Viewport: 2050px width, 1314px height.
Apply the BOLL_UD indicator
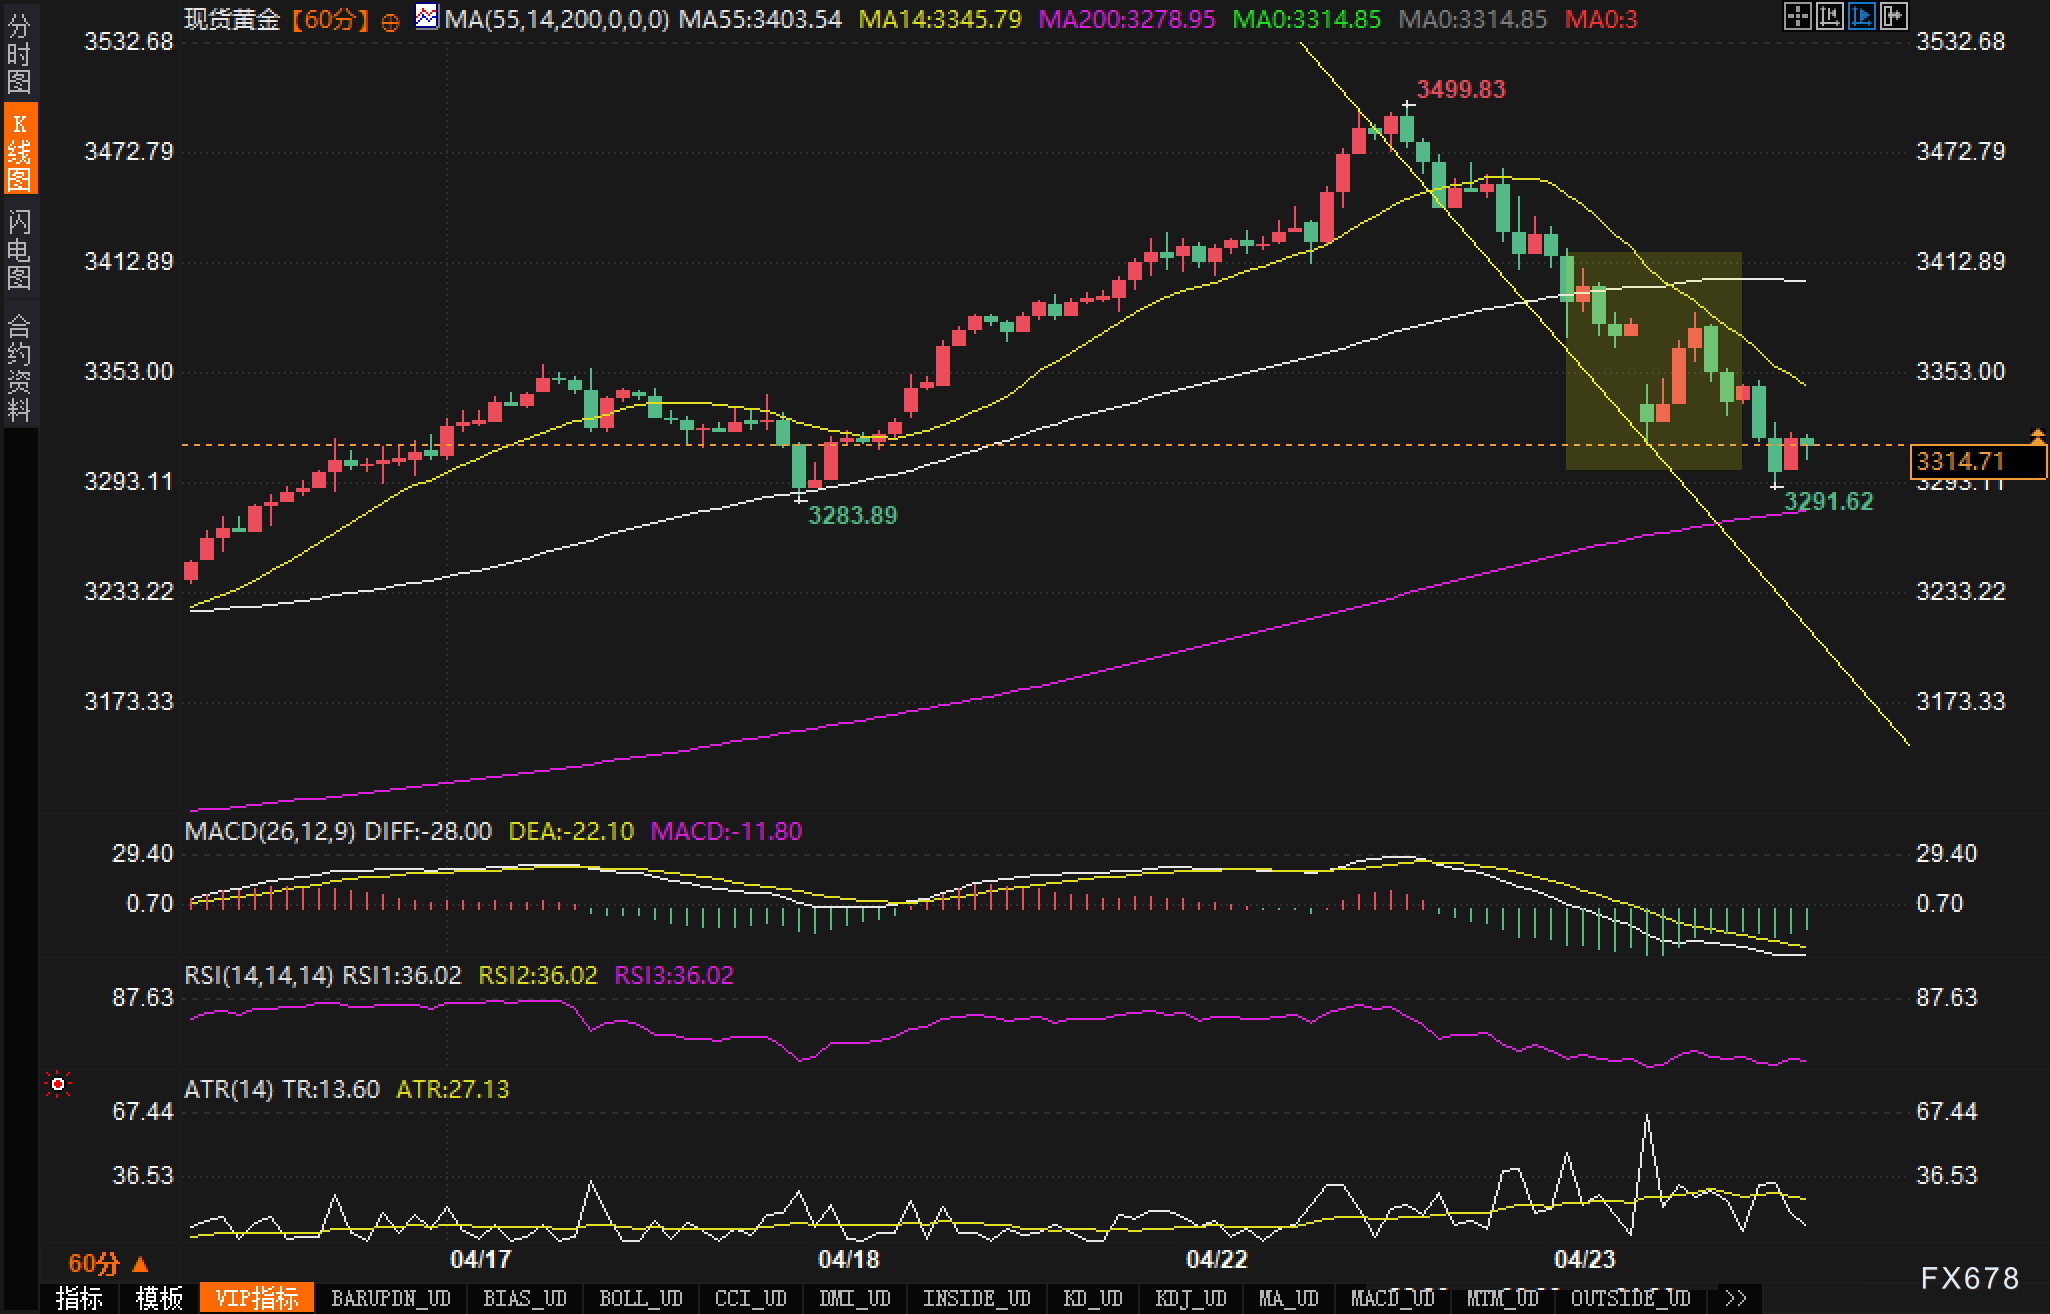click(640, 1298)
